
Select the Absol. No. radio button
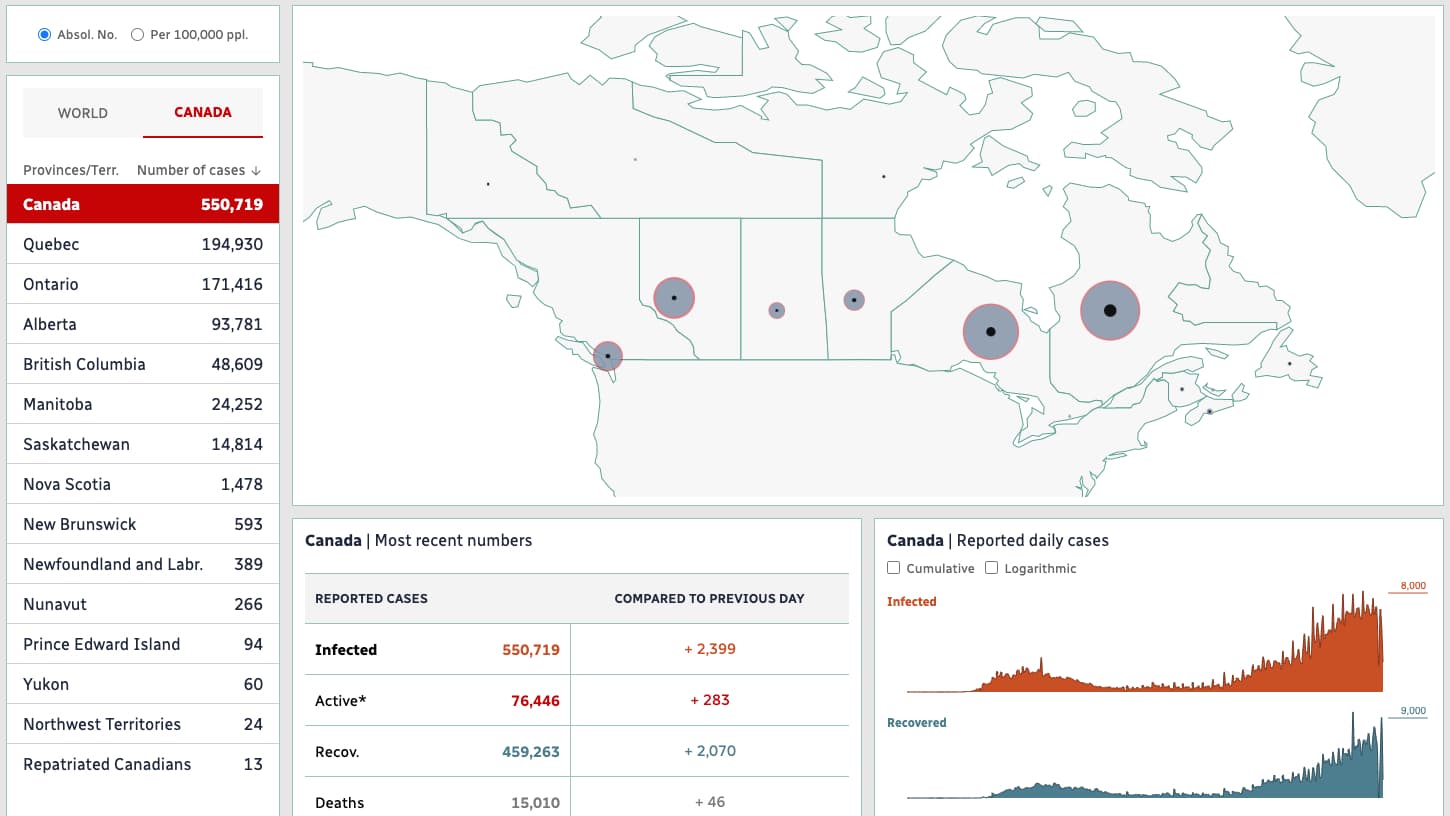(42, 33)
